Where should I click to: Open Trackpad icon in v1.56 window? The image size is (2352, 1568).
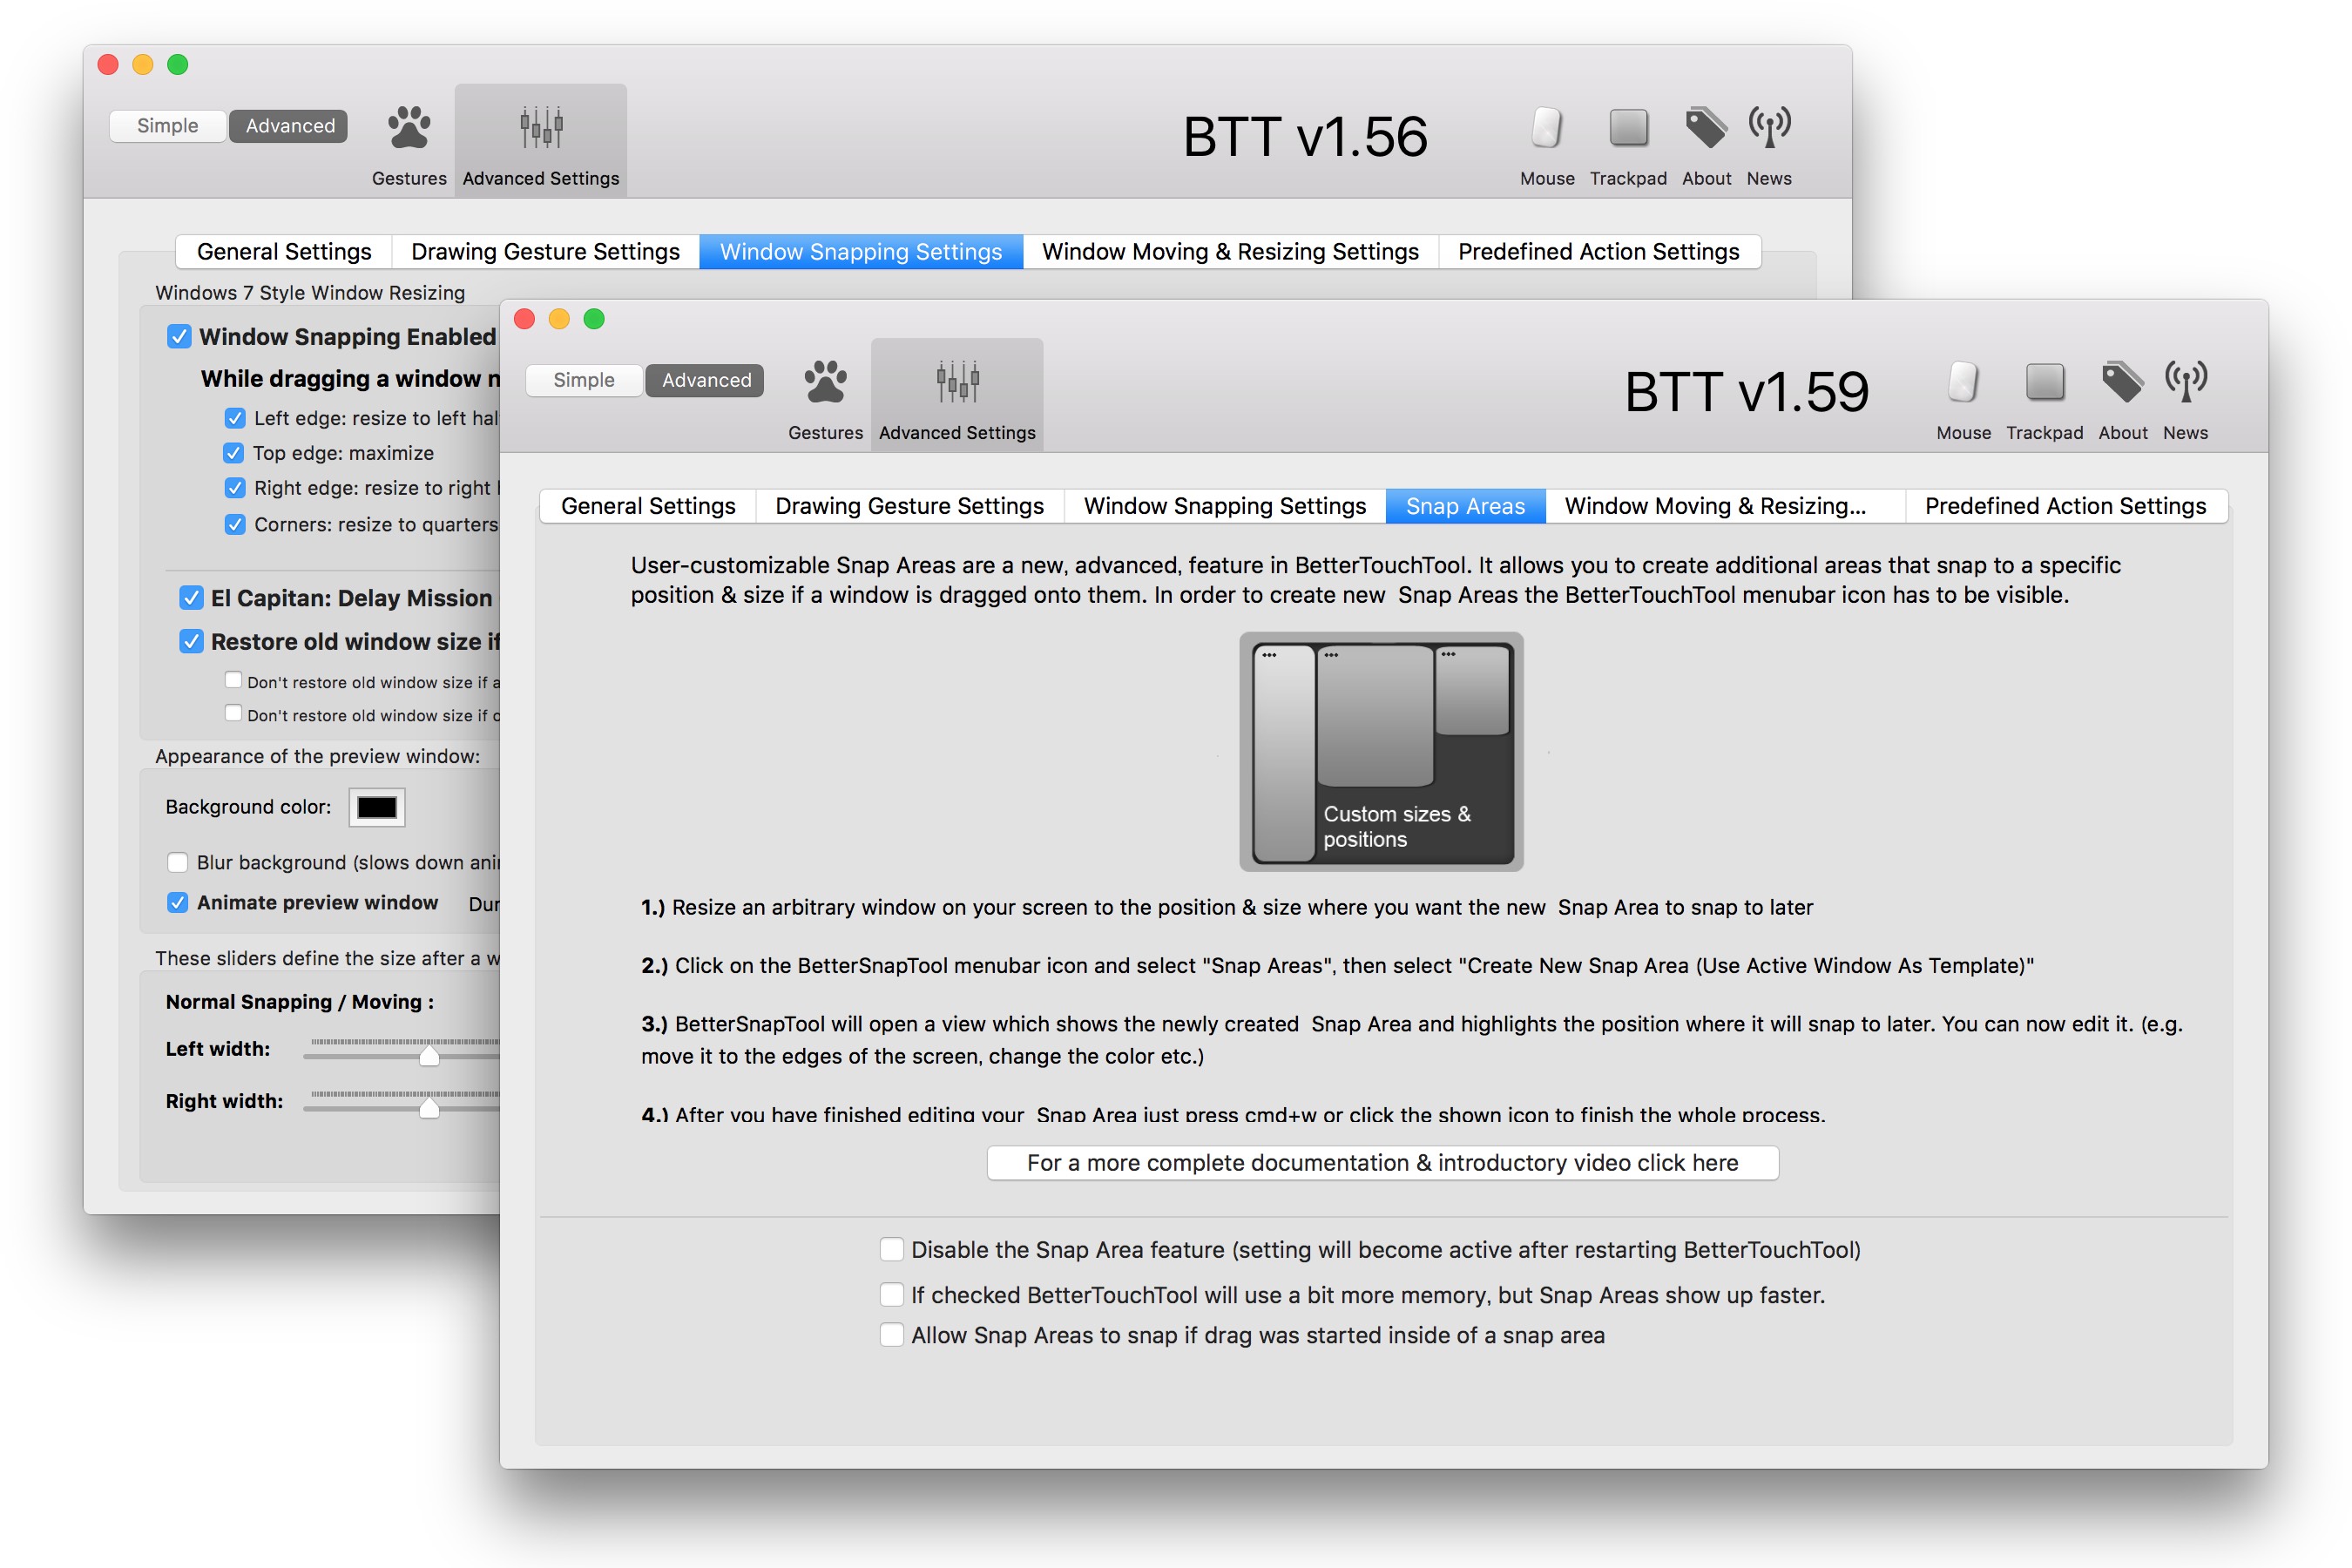(x=1628, y=129)
